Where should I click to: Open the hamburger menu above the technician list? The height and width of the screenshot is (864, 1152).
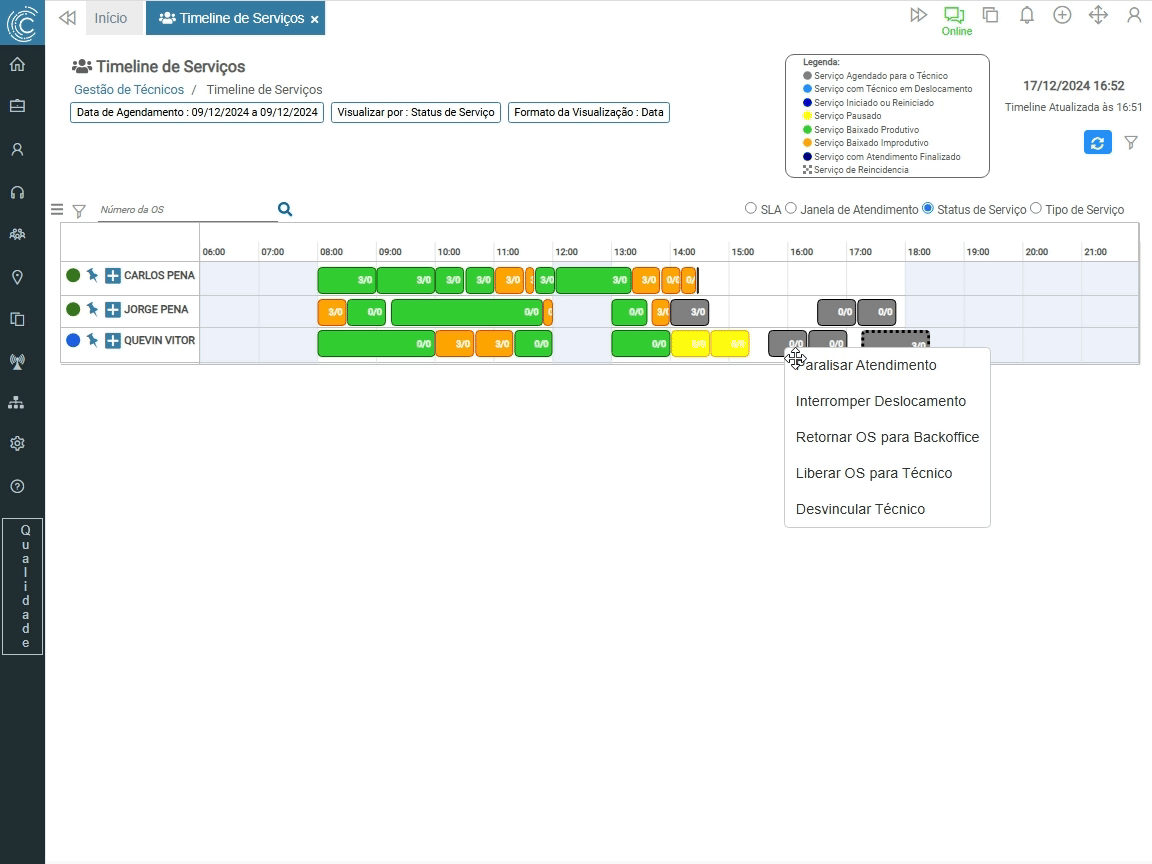tap(57, 210)
